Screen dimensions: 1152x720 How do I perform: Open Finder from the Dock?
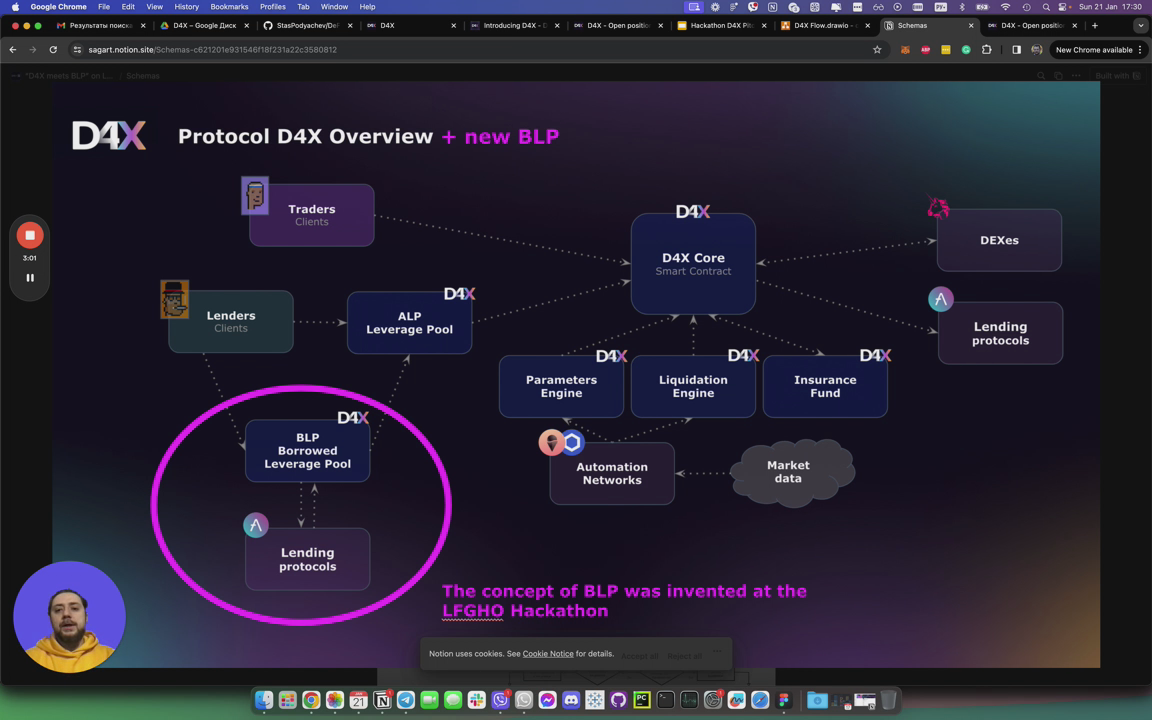(x=264, y=700)
